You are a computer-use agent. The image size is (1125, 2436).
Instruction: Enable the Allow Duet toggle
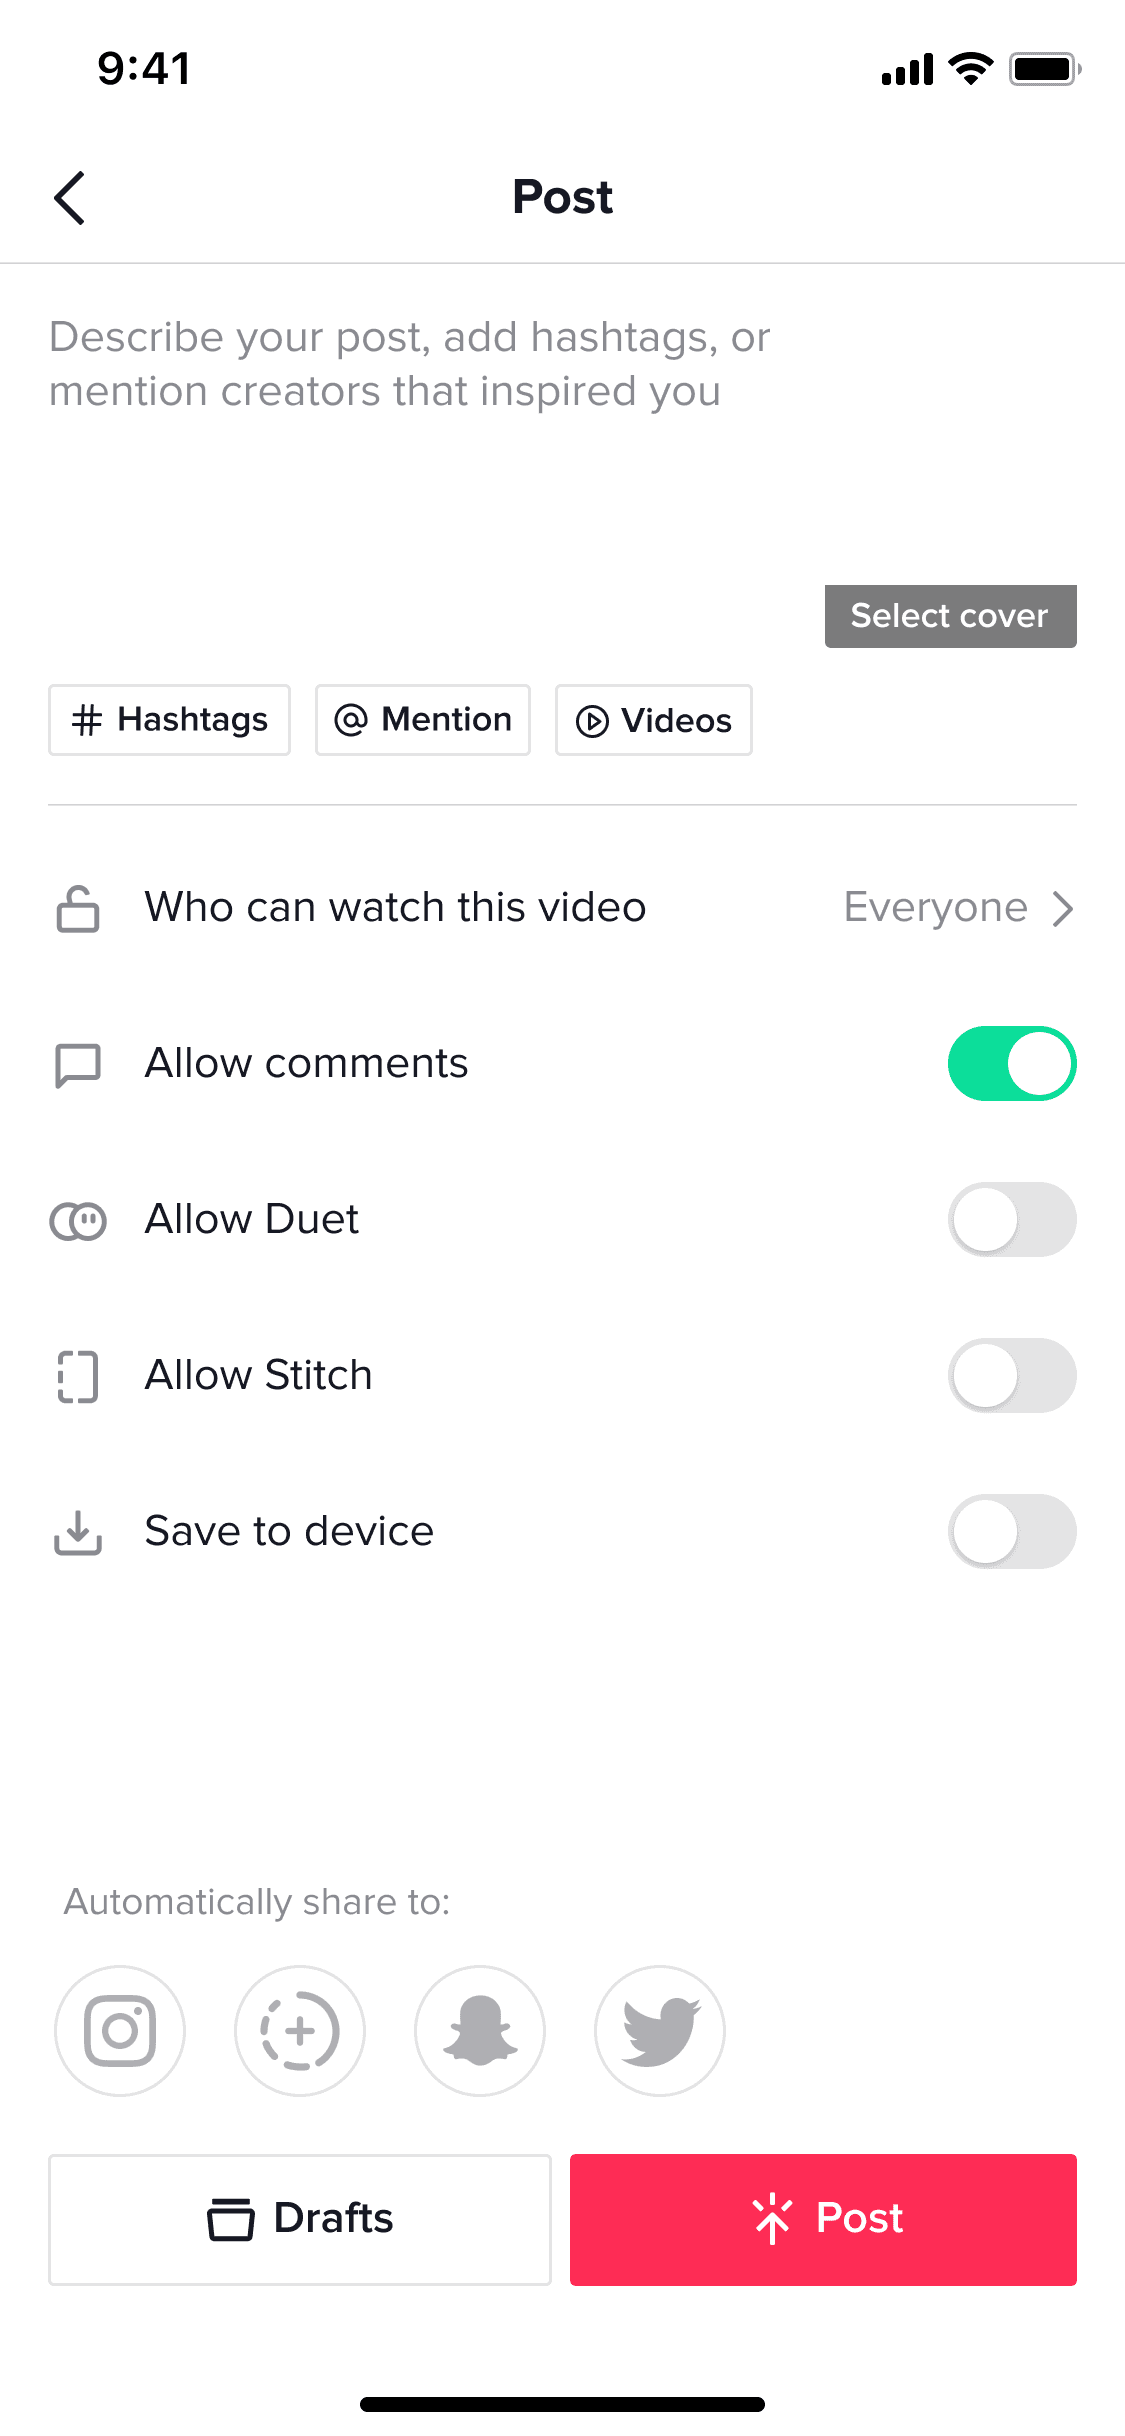tap(1012, 1219)
